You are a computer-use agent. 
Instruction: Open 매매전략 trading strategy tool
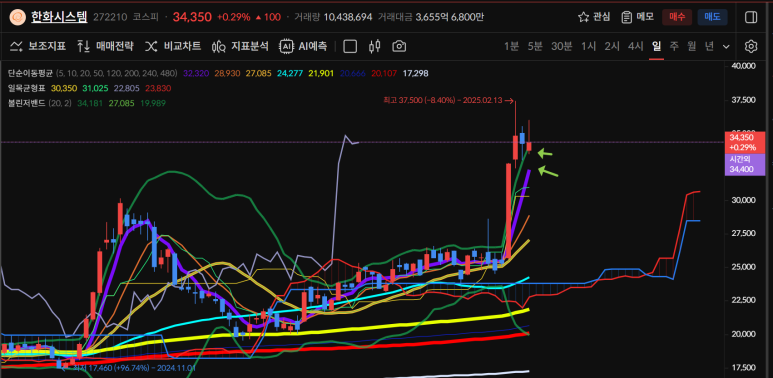(105, 46)
